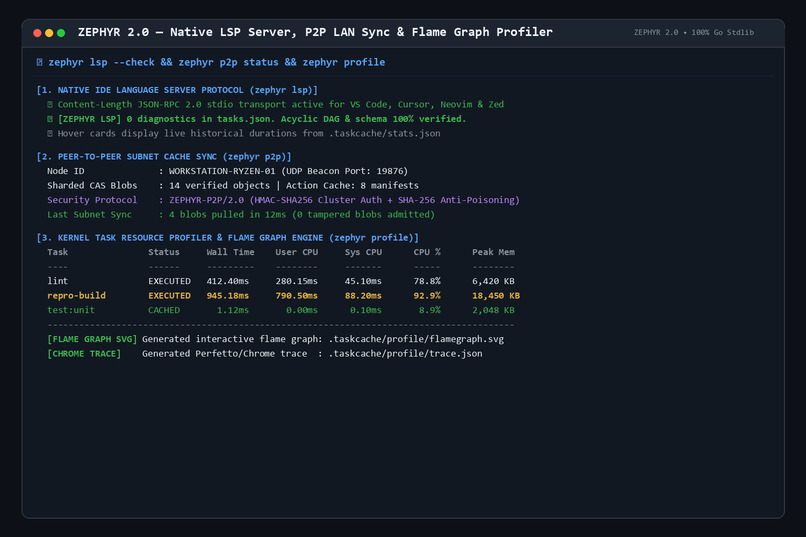The image size is (806, 537).
Task: Click the 'repro-build' task name
Action: [x=76, y=295]
